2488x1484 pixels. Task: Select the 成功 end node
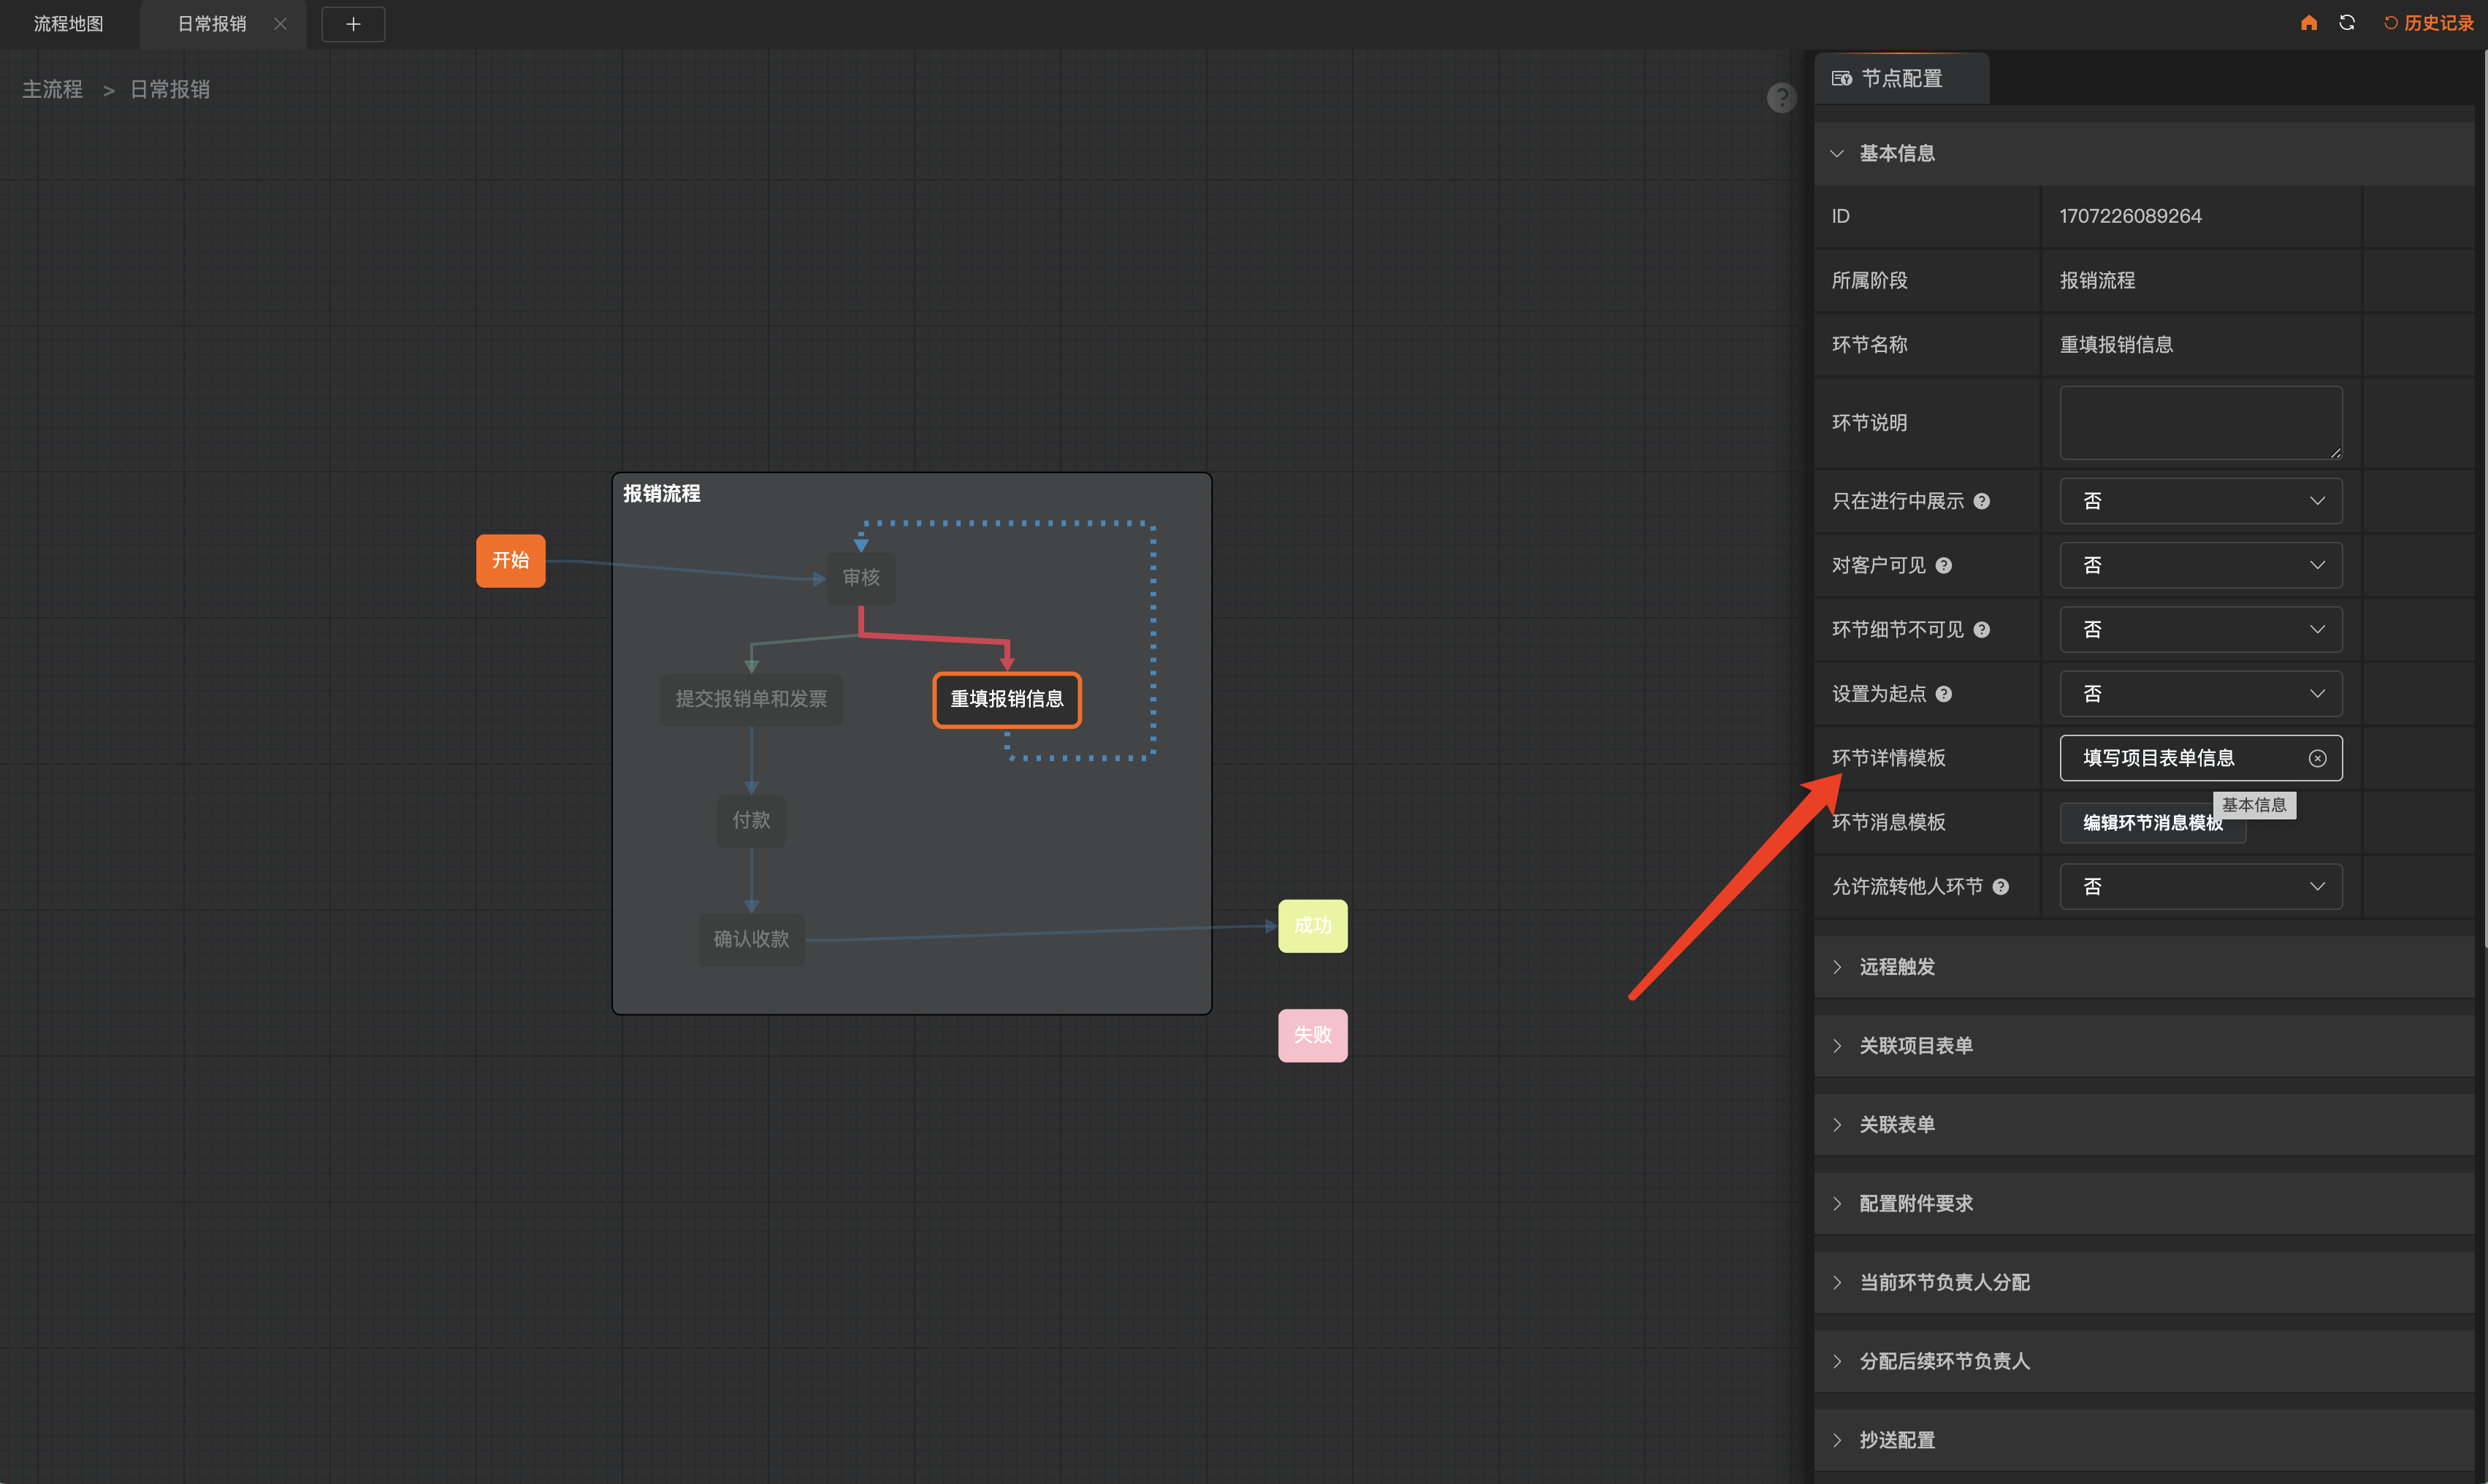pos(1312,926)
